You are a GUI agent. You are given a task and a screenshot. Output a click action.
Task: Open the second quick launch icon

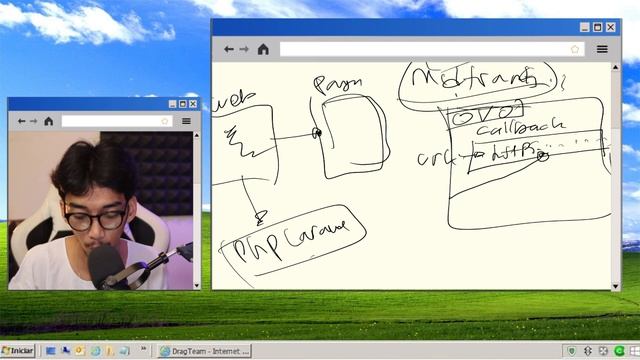pos(65,351)
